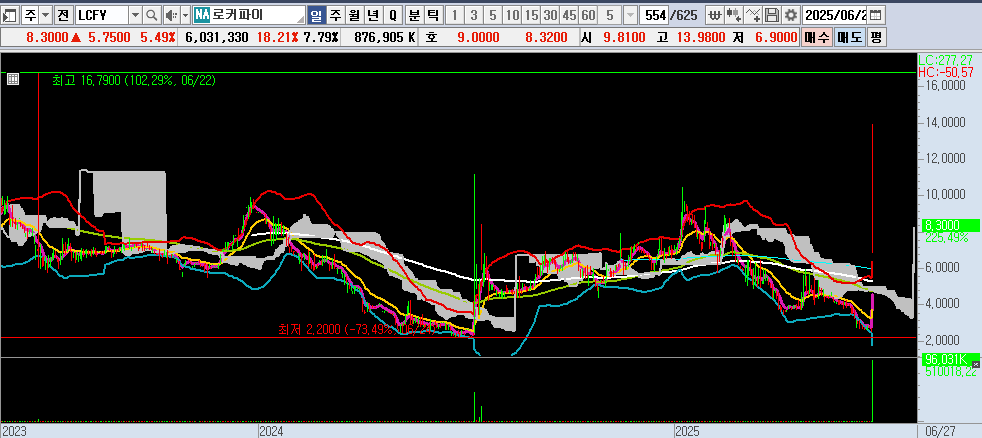Click the 2024 timeline label
Image resolution: width=982 pixels, height=438 pixels.
[272, 432]
